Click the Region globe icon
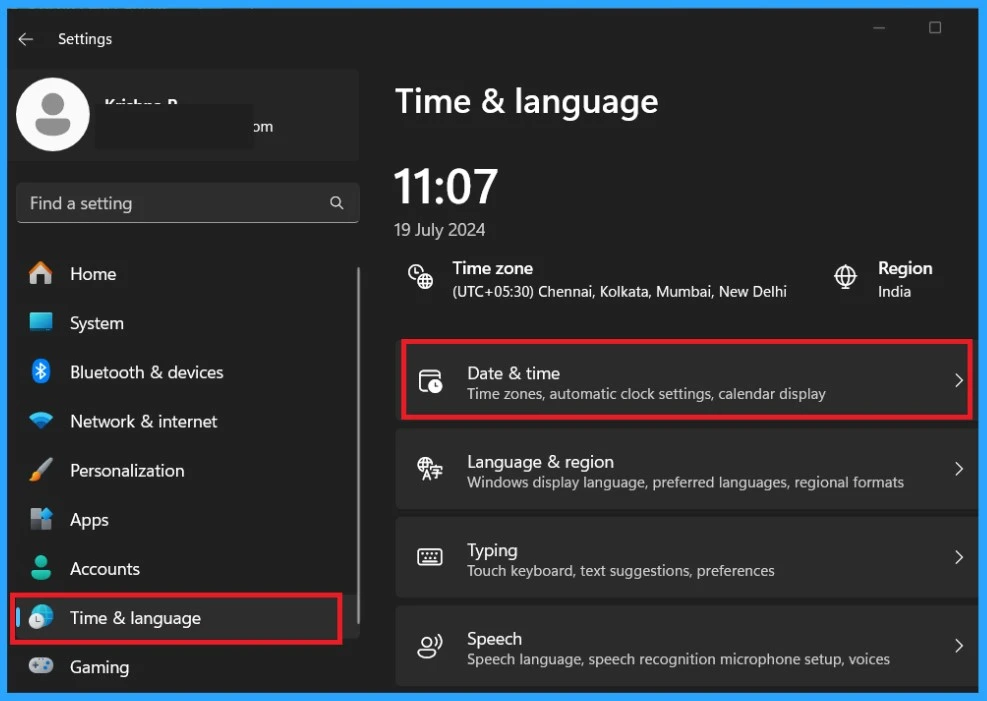The width and height of the screenshot is (987, 701). [x=845, y=277]
